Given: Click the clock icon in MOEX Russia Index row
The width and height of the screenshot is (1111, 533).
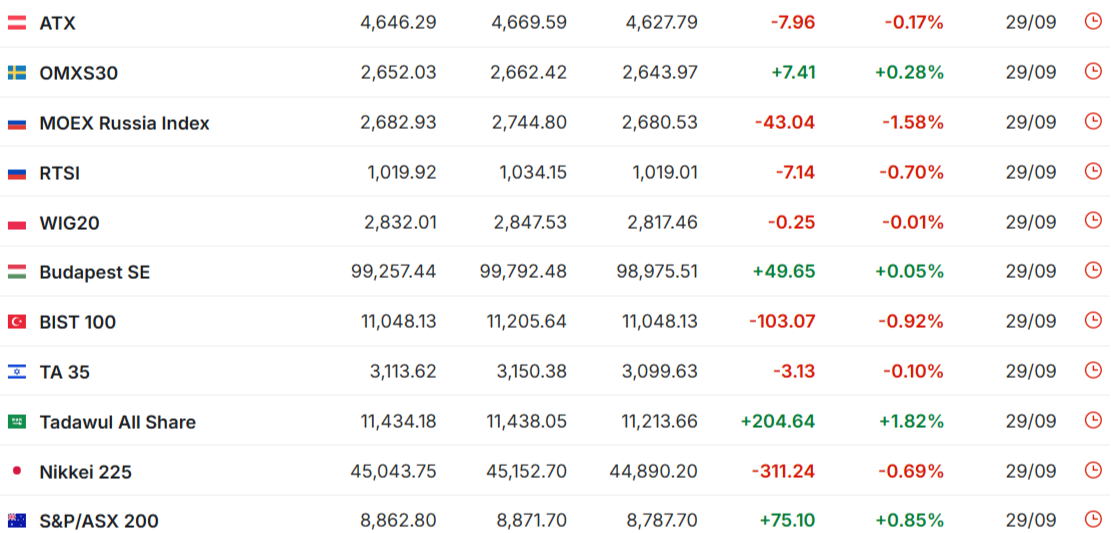Looking at the screenshot, I should (1093, 121).
